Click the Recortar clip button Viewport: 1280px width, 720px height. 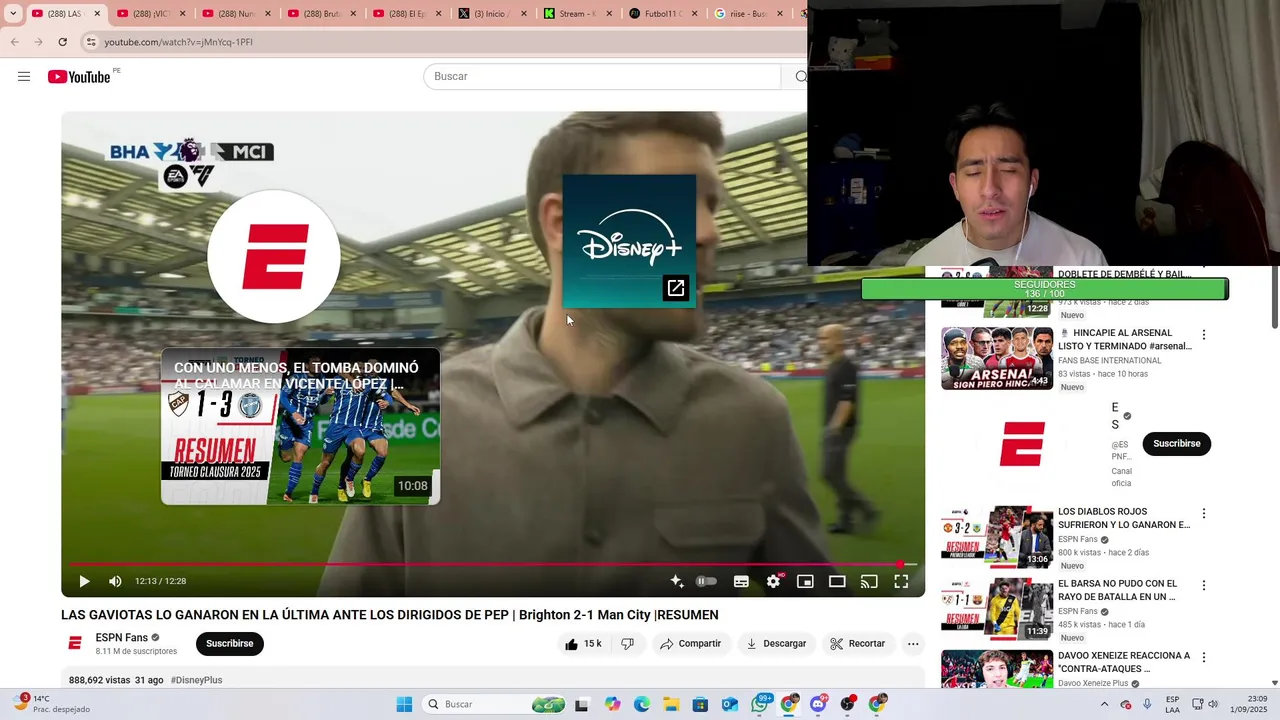tap(858, 644)
